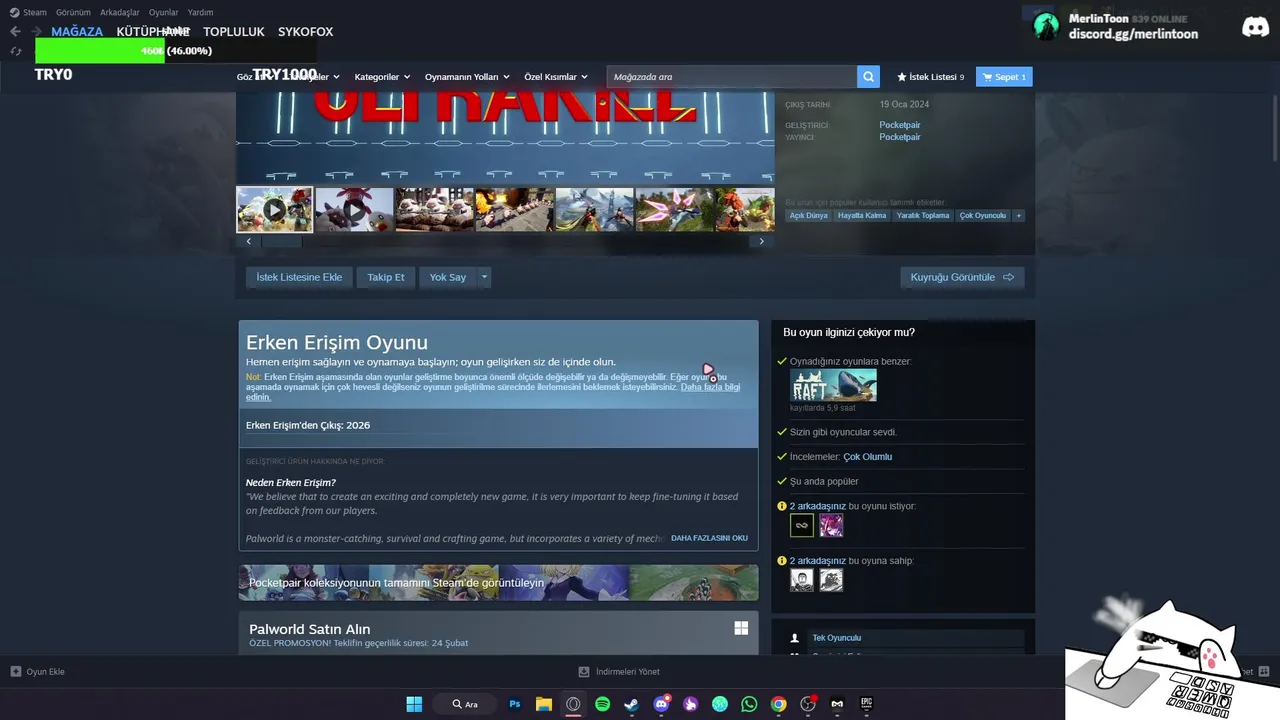Open the Pocketpair koleksiyonu banner
The image size is (1280, 720).
(x=498, y=583)
